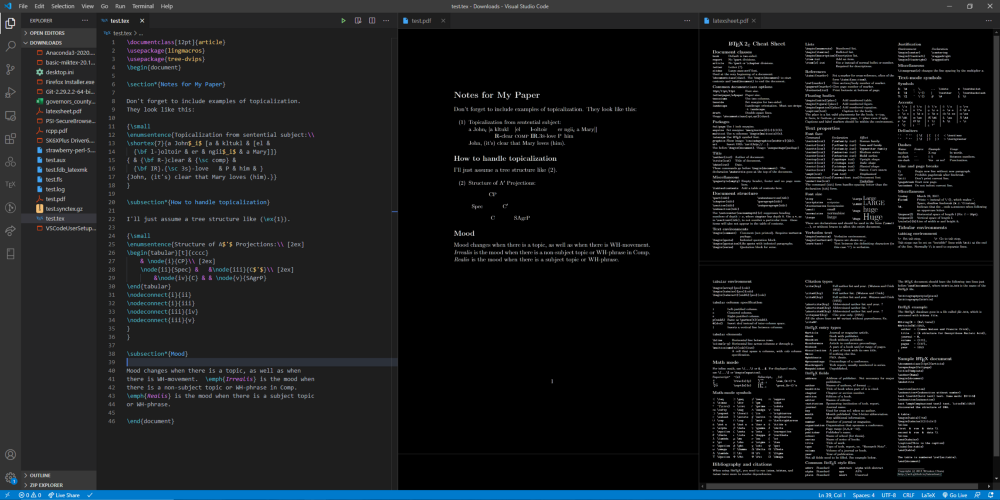Click the Build LaTeX project play button
Image resolution: width=1000 pixels, height=500 pixels.
coord(343,20)
